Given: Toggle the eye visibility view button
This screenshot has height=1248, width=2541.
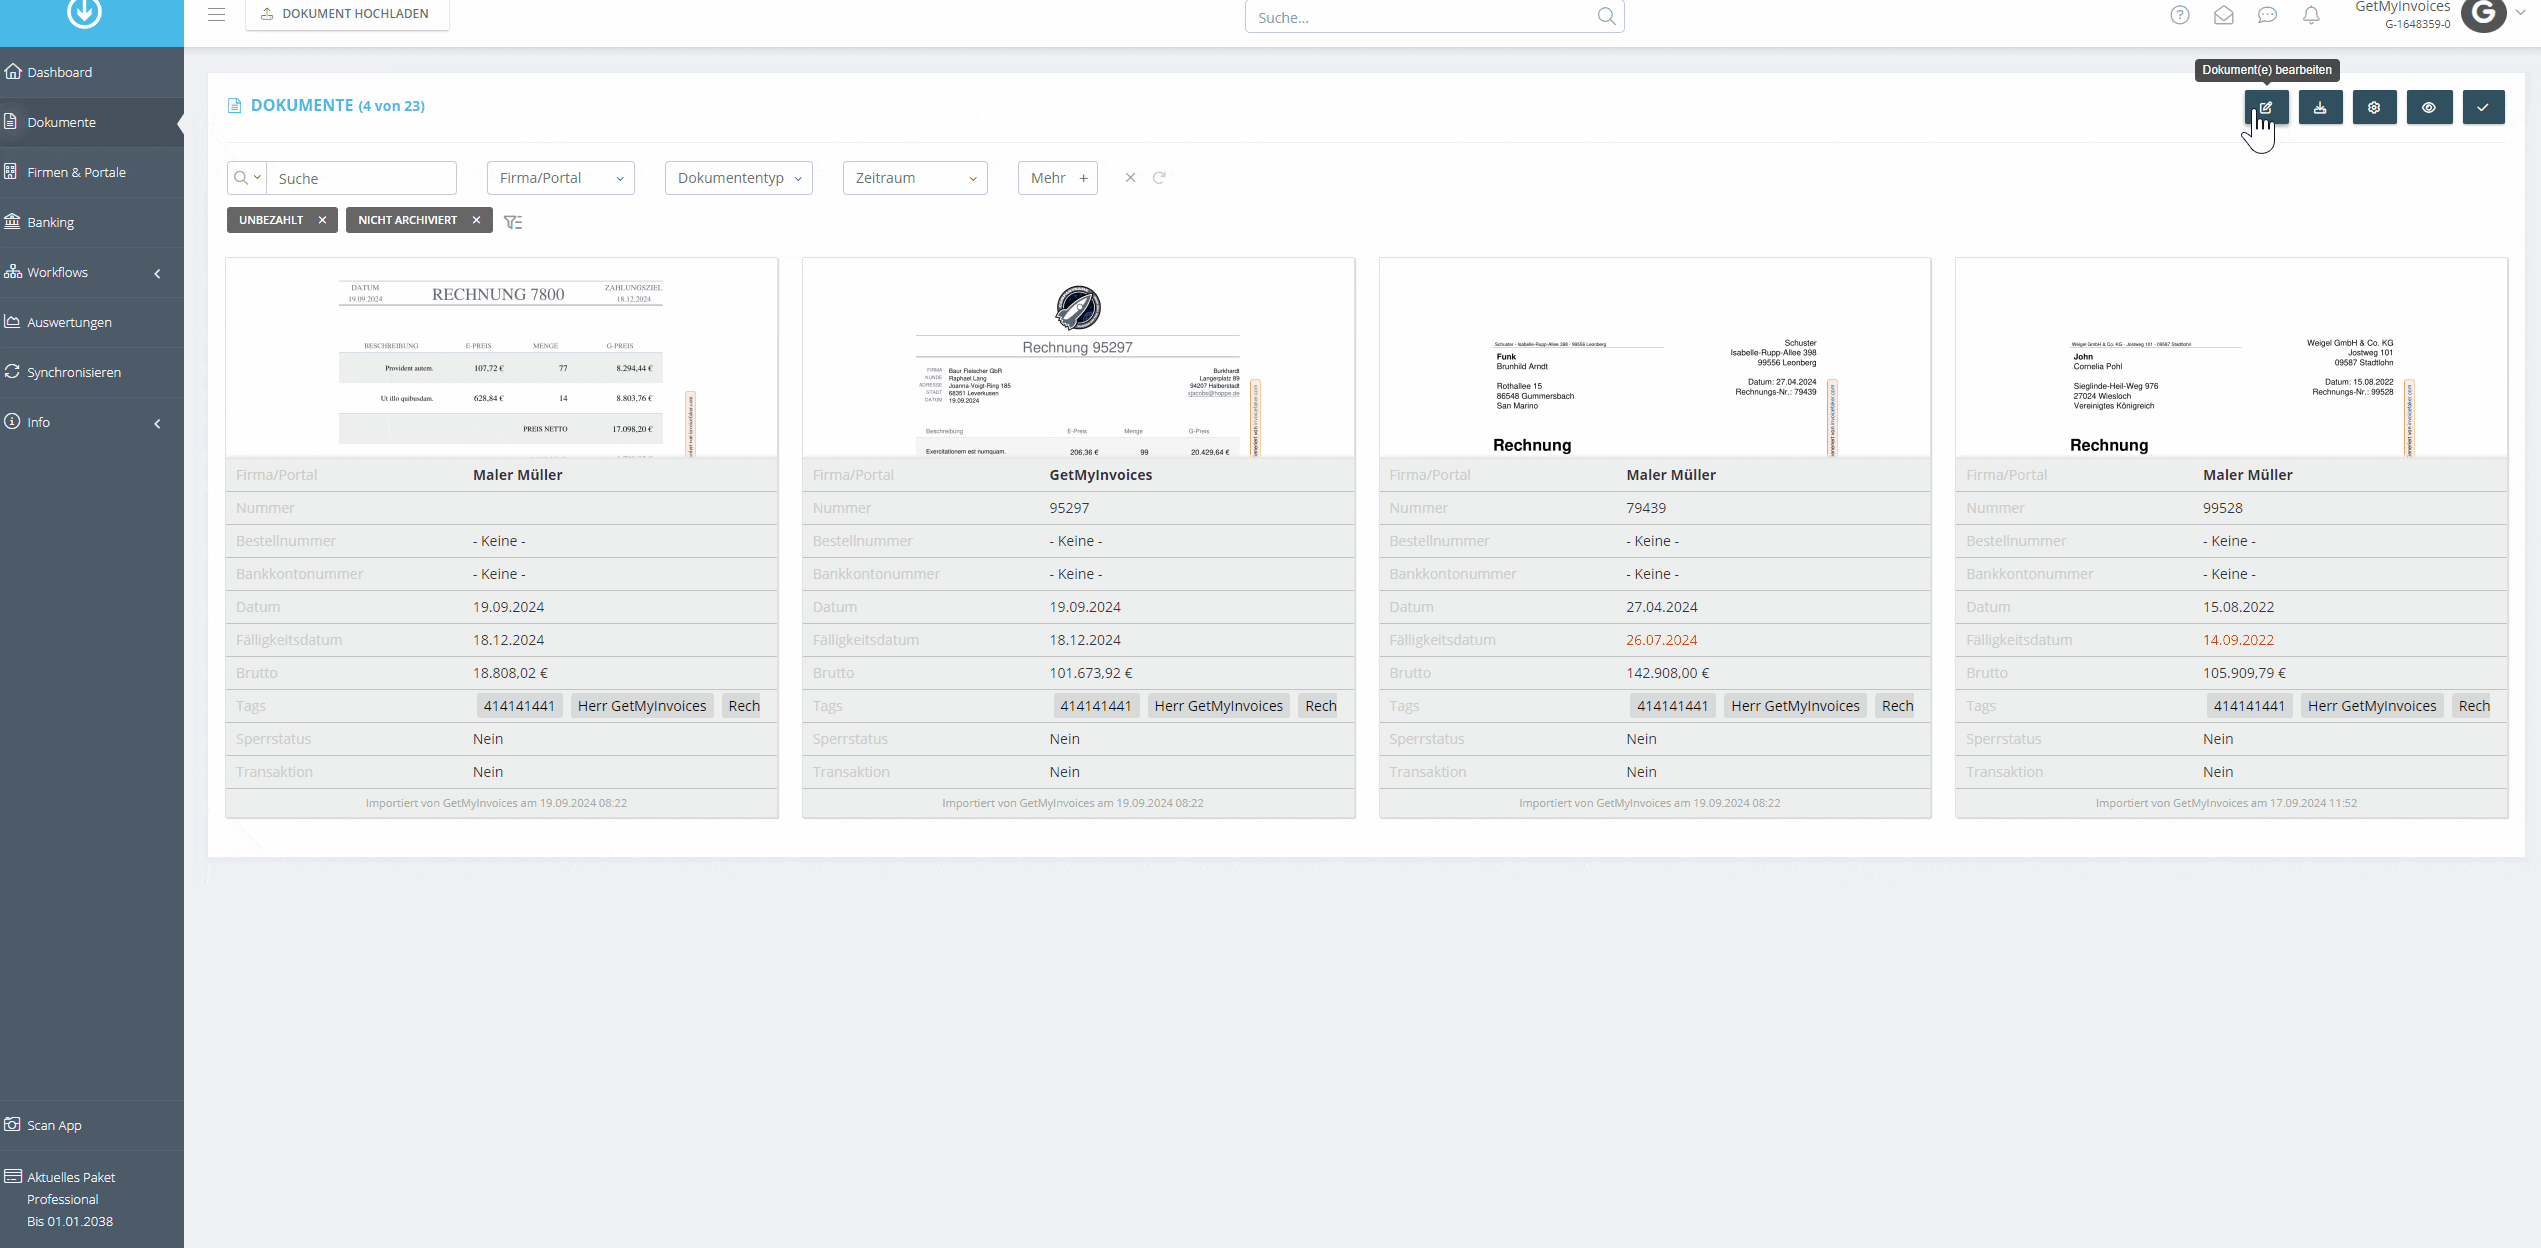Looking at the screenshot, I should click(x=2429, y=107).
